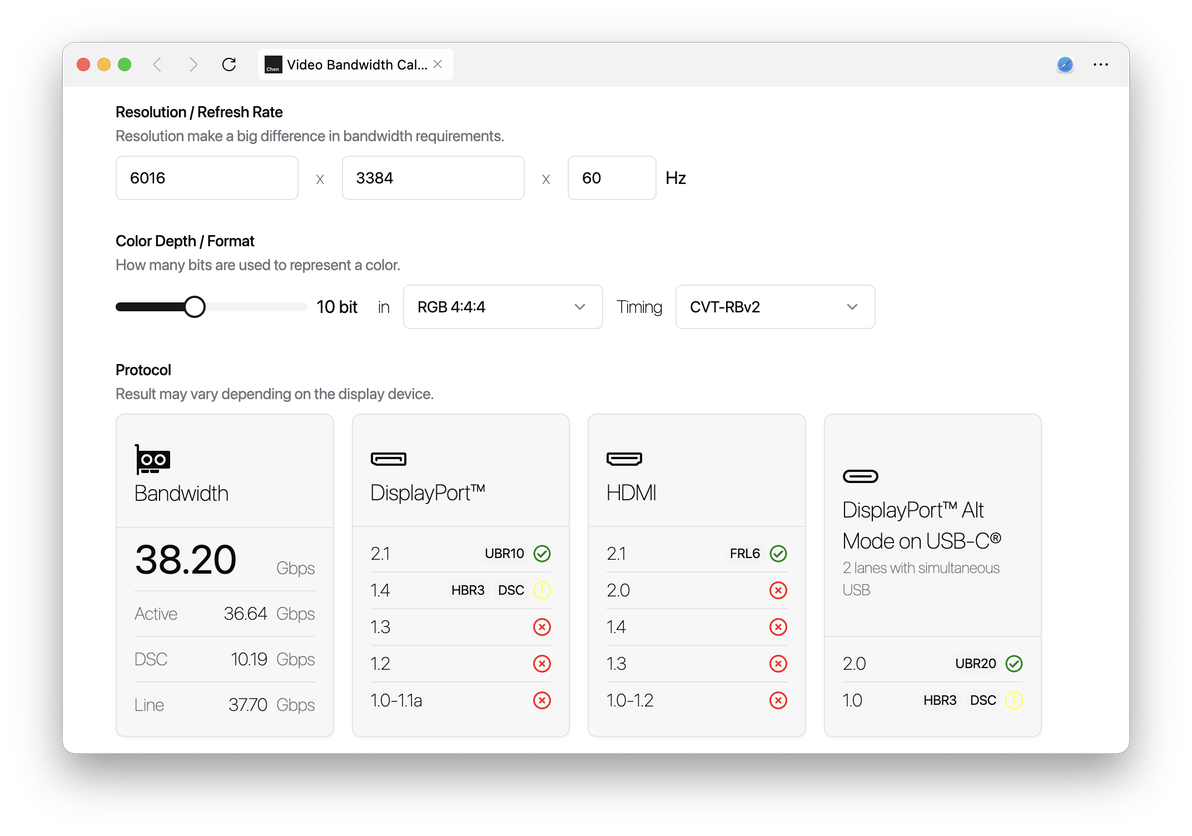Click the browser reload icon
Image resolution: width=1192 pixels, height=836 pixels.
tap(229, 65)
